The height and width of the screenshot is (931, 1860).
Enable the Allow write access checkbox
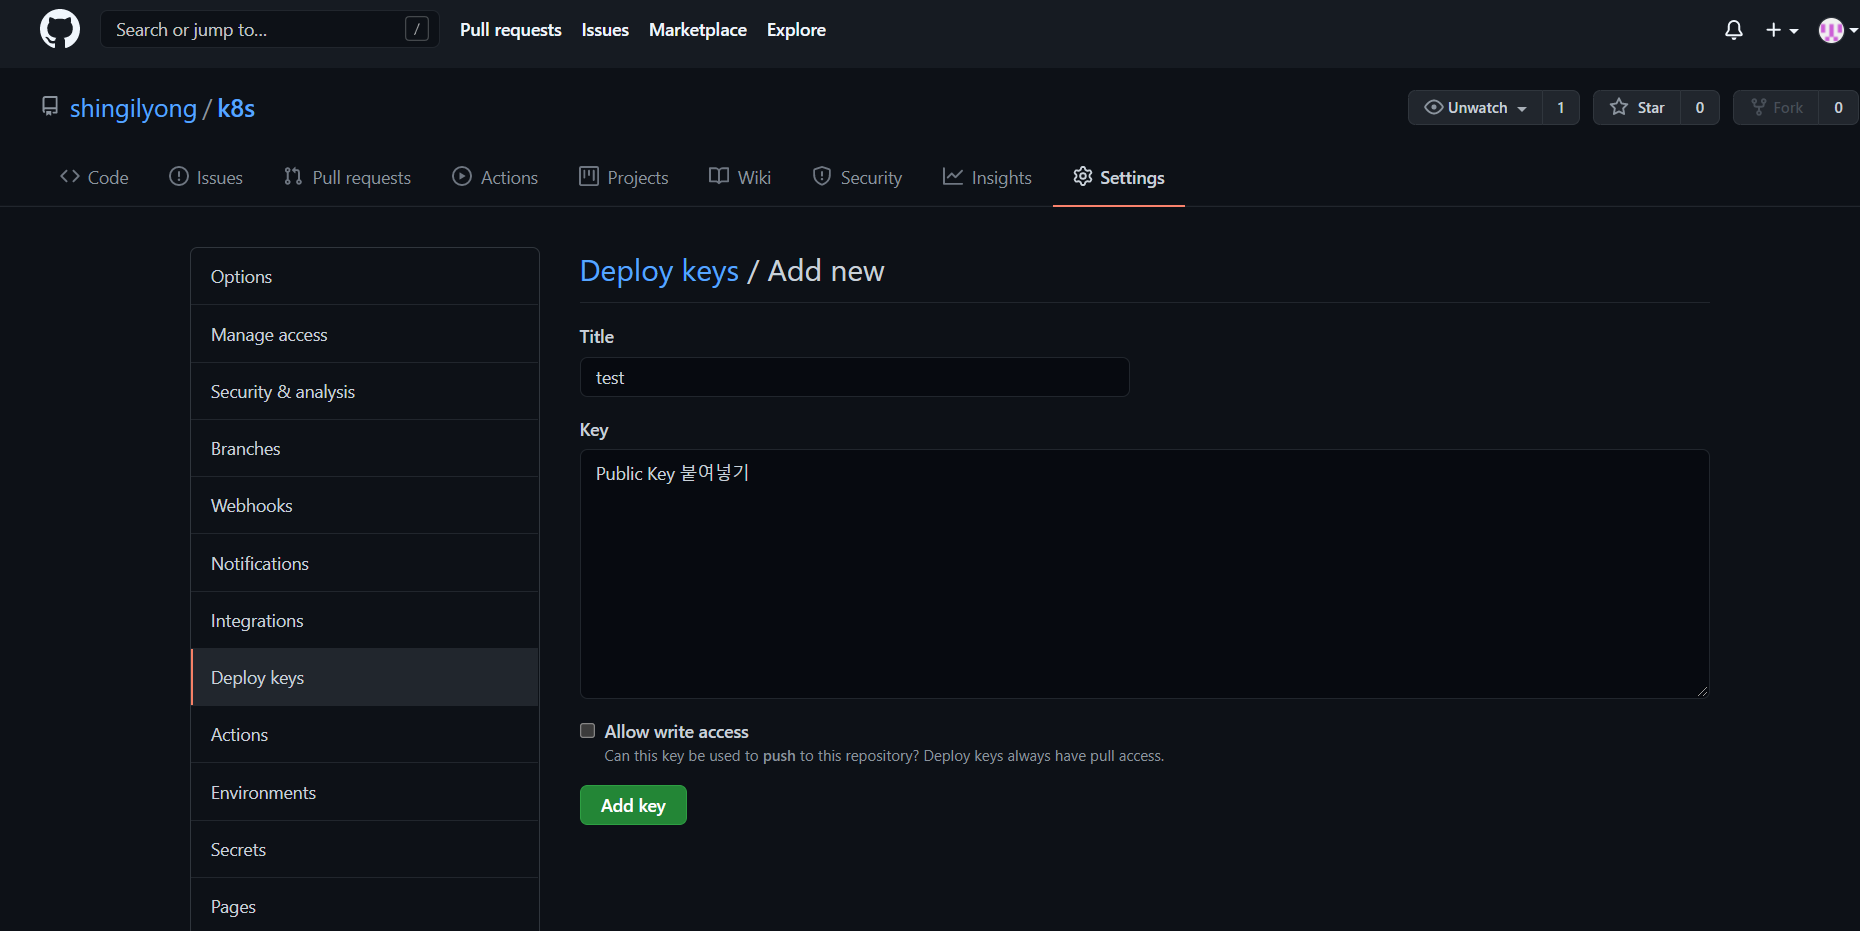pyautogui.click(x=588, y=731)
